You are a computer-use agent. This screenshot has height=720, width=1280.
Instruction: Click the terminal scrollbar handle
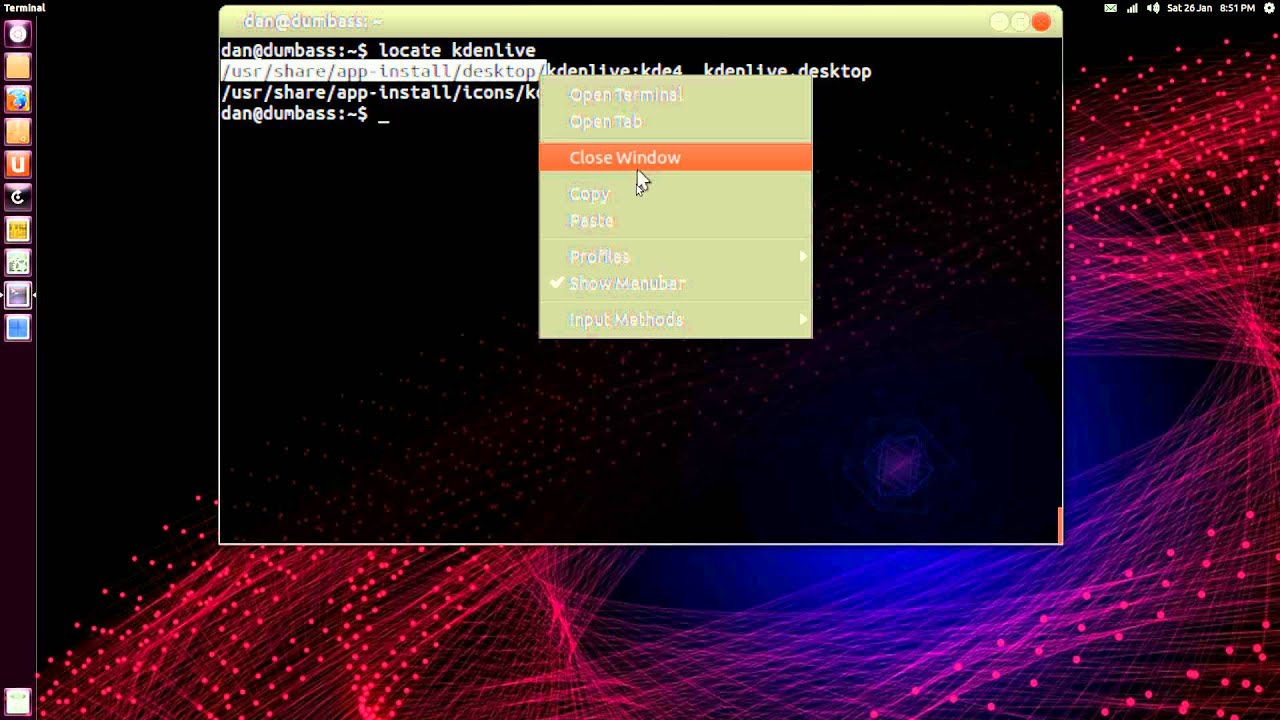tap(1059, 525)
